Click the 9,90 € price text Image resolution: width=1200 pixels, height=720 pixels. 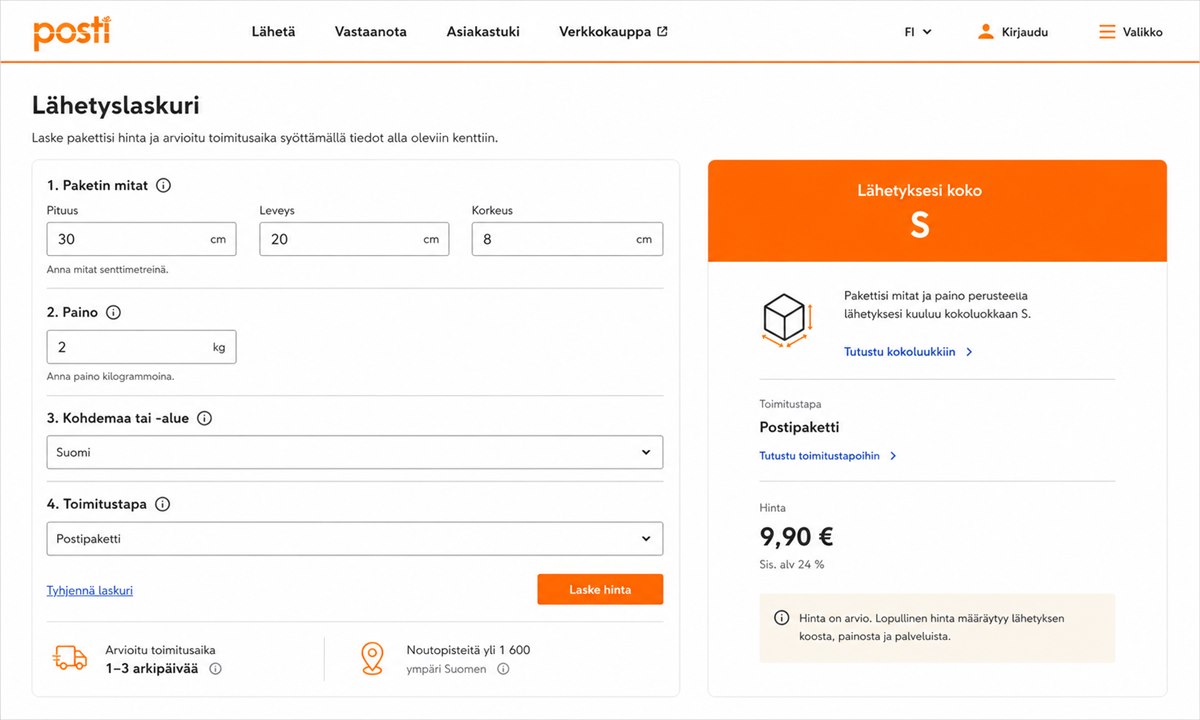pos(797,537)
